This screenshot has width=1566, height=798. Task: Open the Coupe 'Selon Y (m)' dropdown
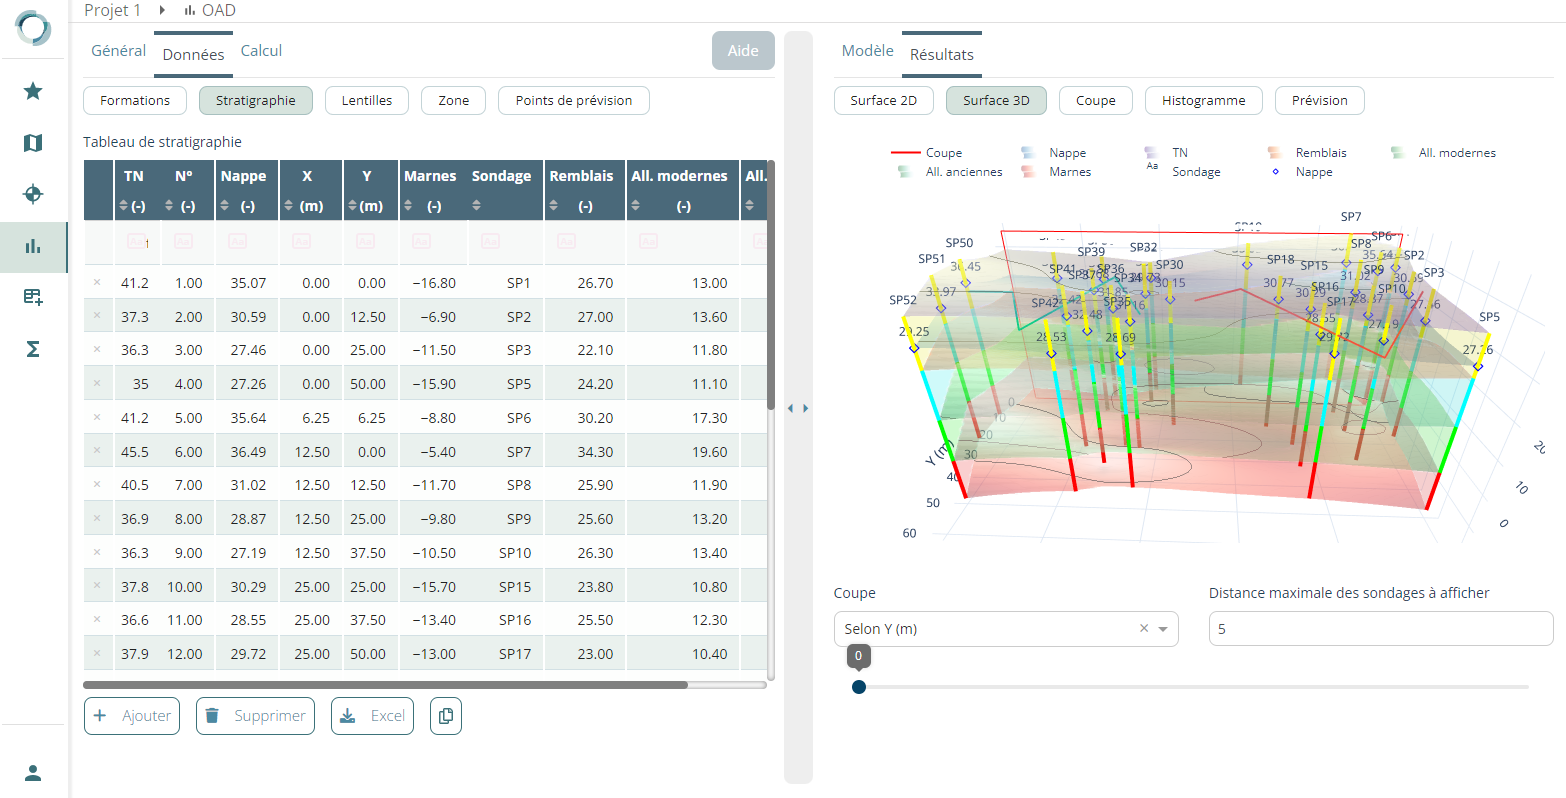1006,629
